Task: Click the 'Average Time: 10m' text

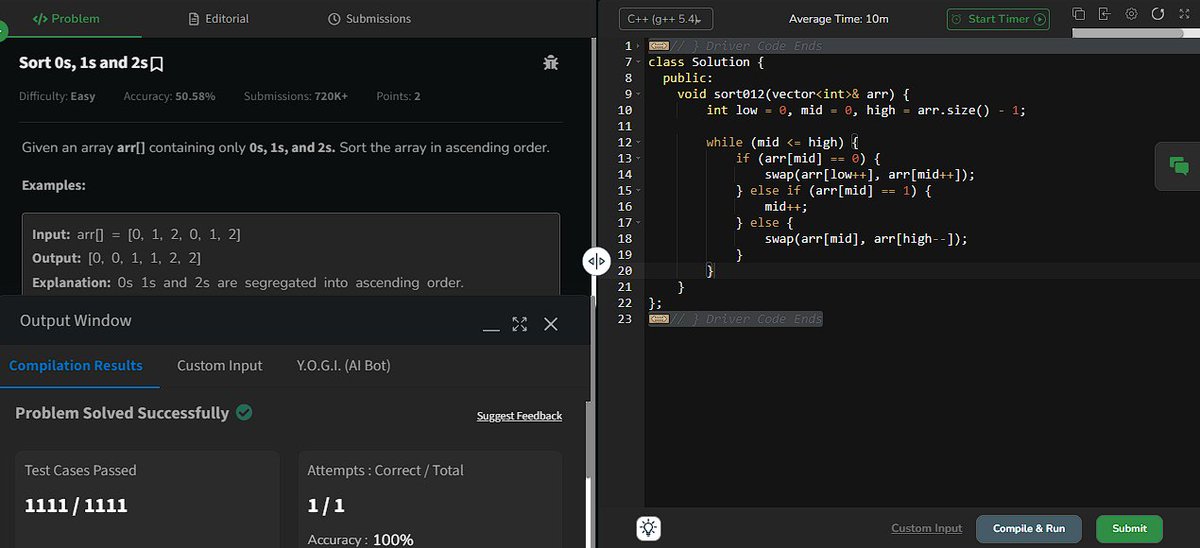Action: pos(838,19)
